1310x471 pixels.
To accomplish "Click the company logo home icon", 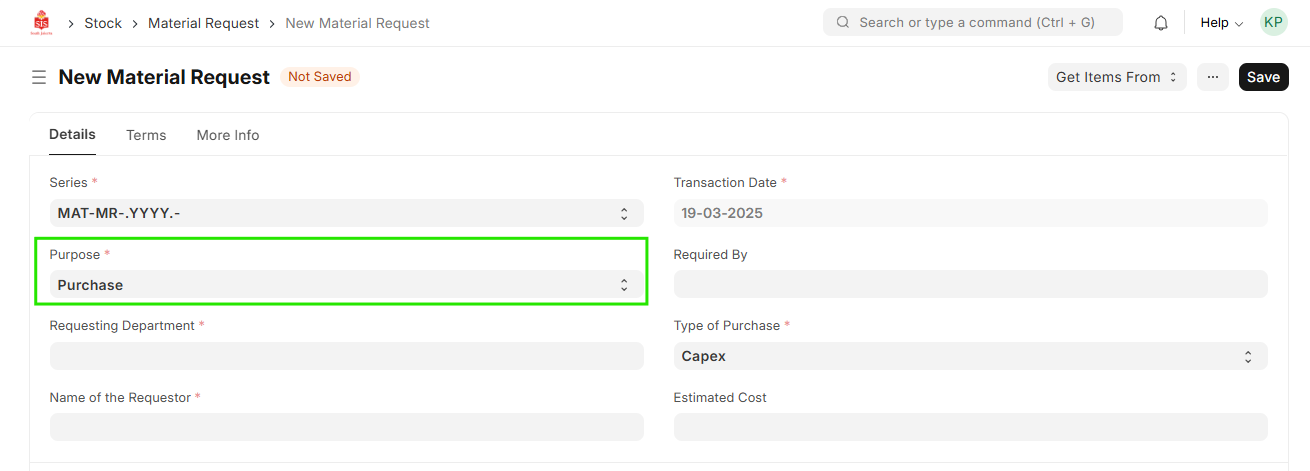I will click(x=41, y=22).
